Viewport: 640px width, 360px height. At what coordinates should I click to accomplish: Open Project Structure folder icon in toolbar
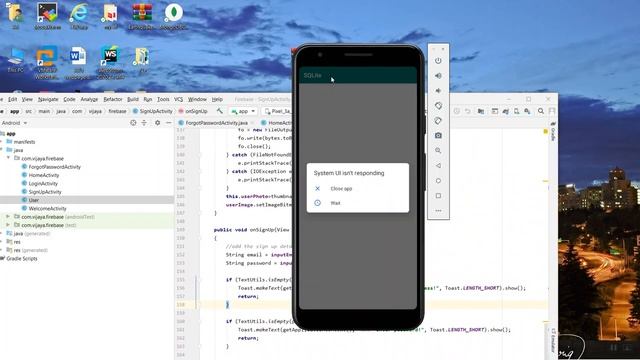481,111
